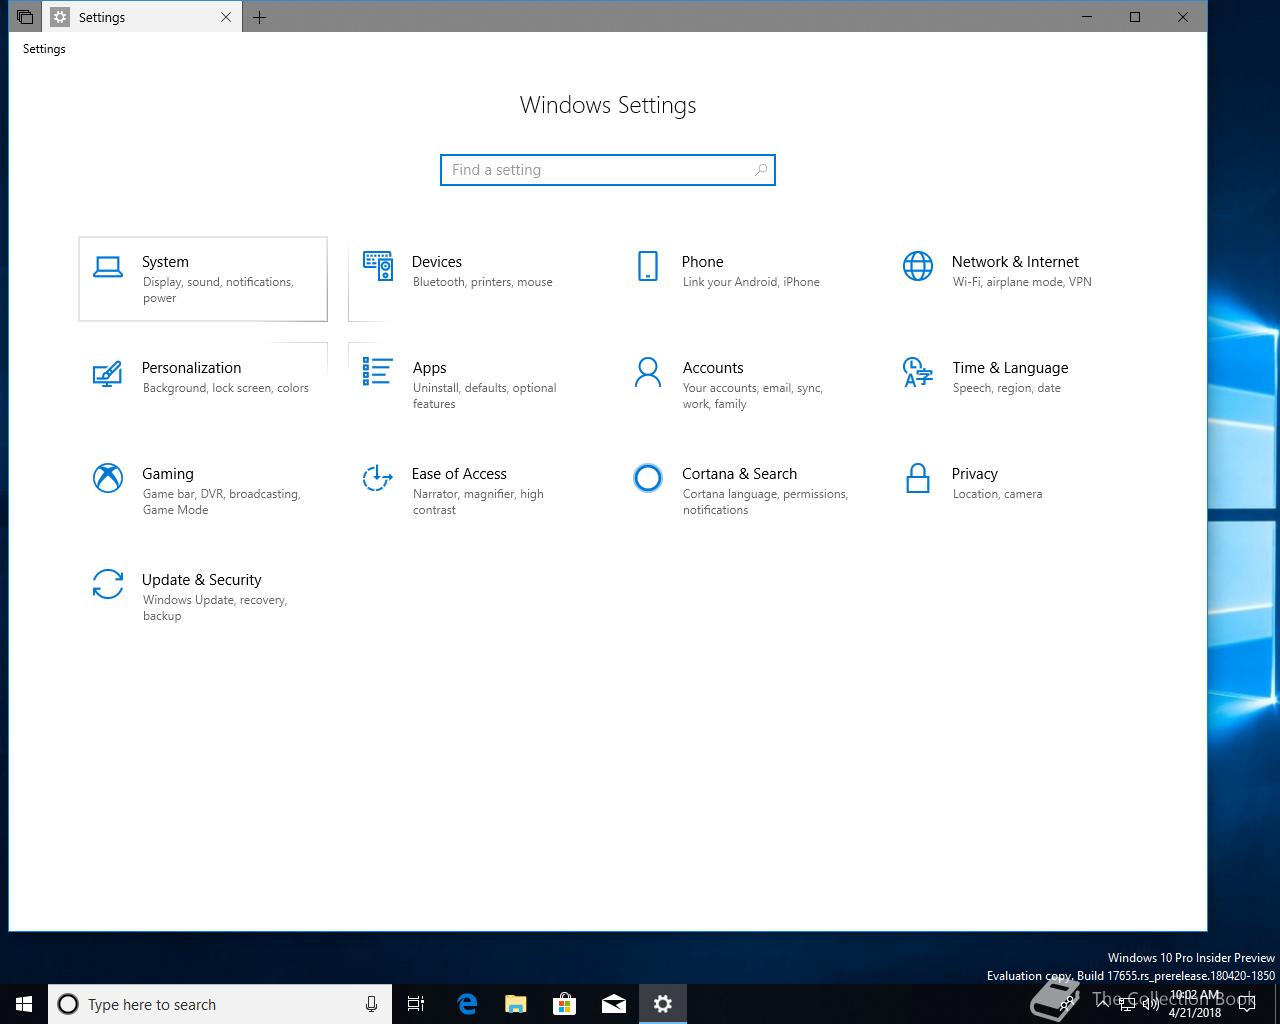Click the volume speaker tray icon
1280x1024 pixels.
[x=1150, y=1004]
